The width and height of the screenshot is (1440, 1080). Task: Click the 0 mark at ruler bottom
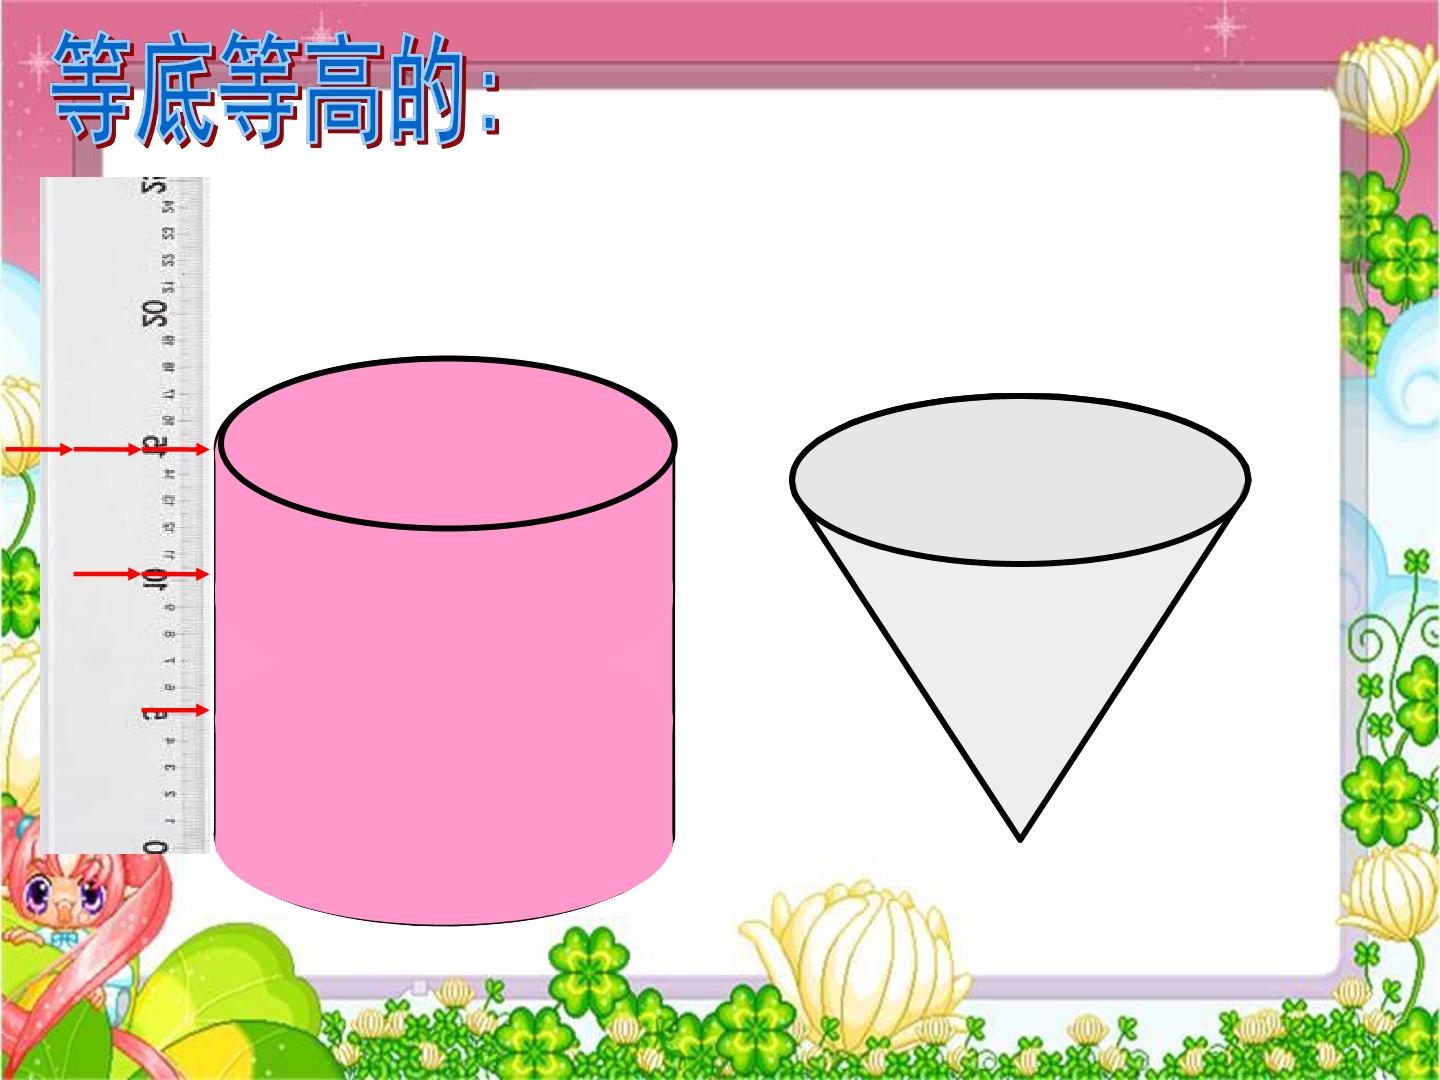point(155,846)
